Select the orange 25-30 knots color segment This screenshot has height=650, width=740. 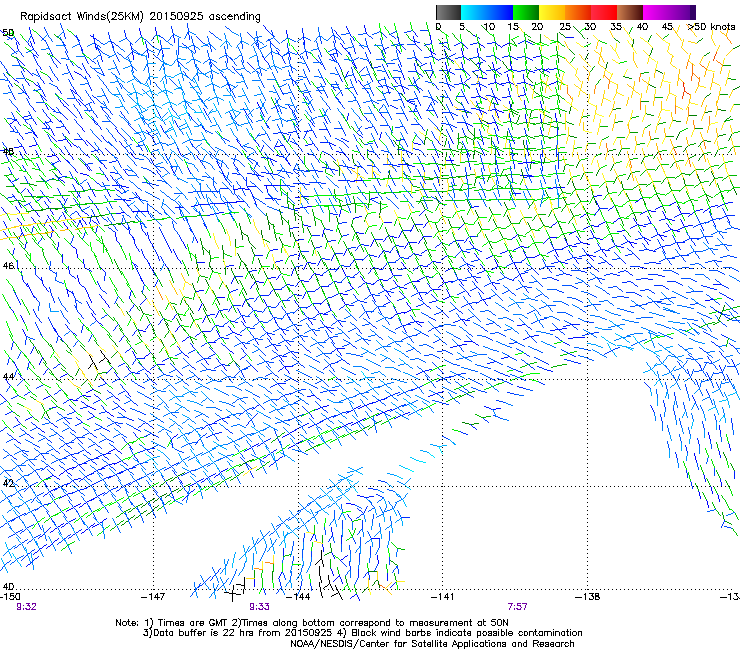578,12
